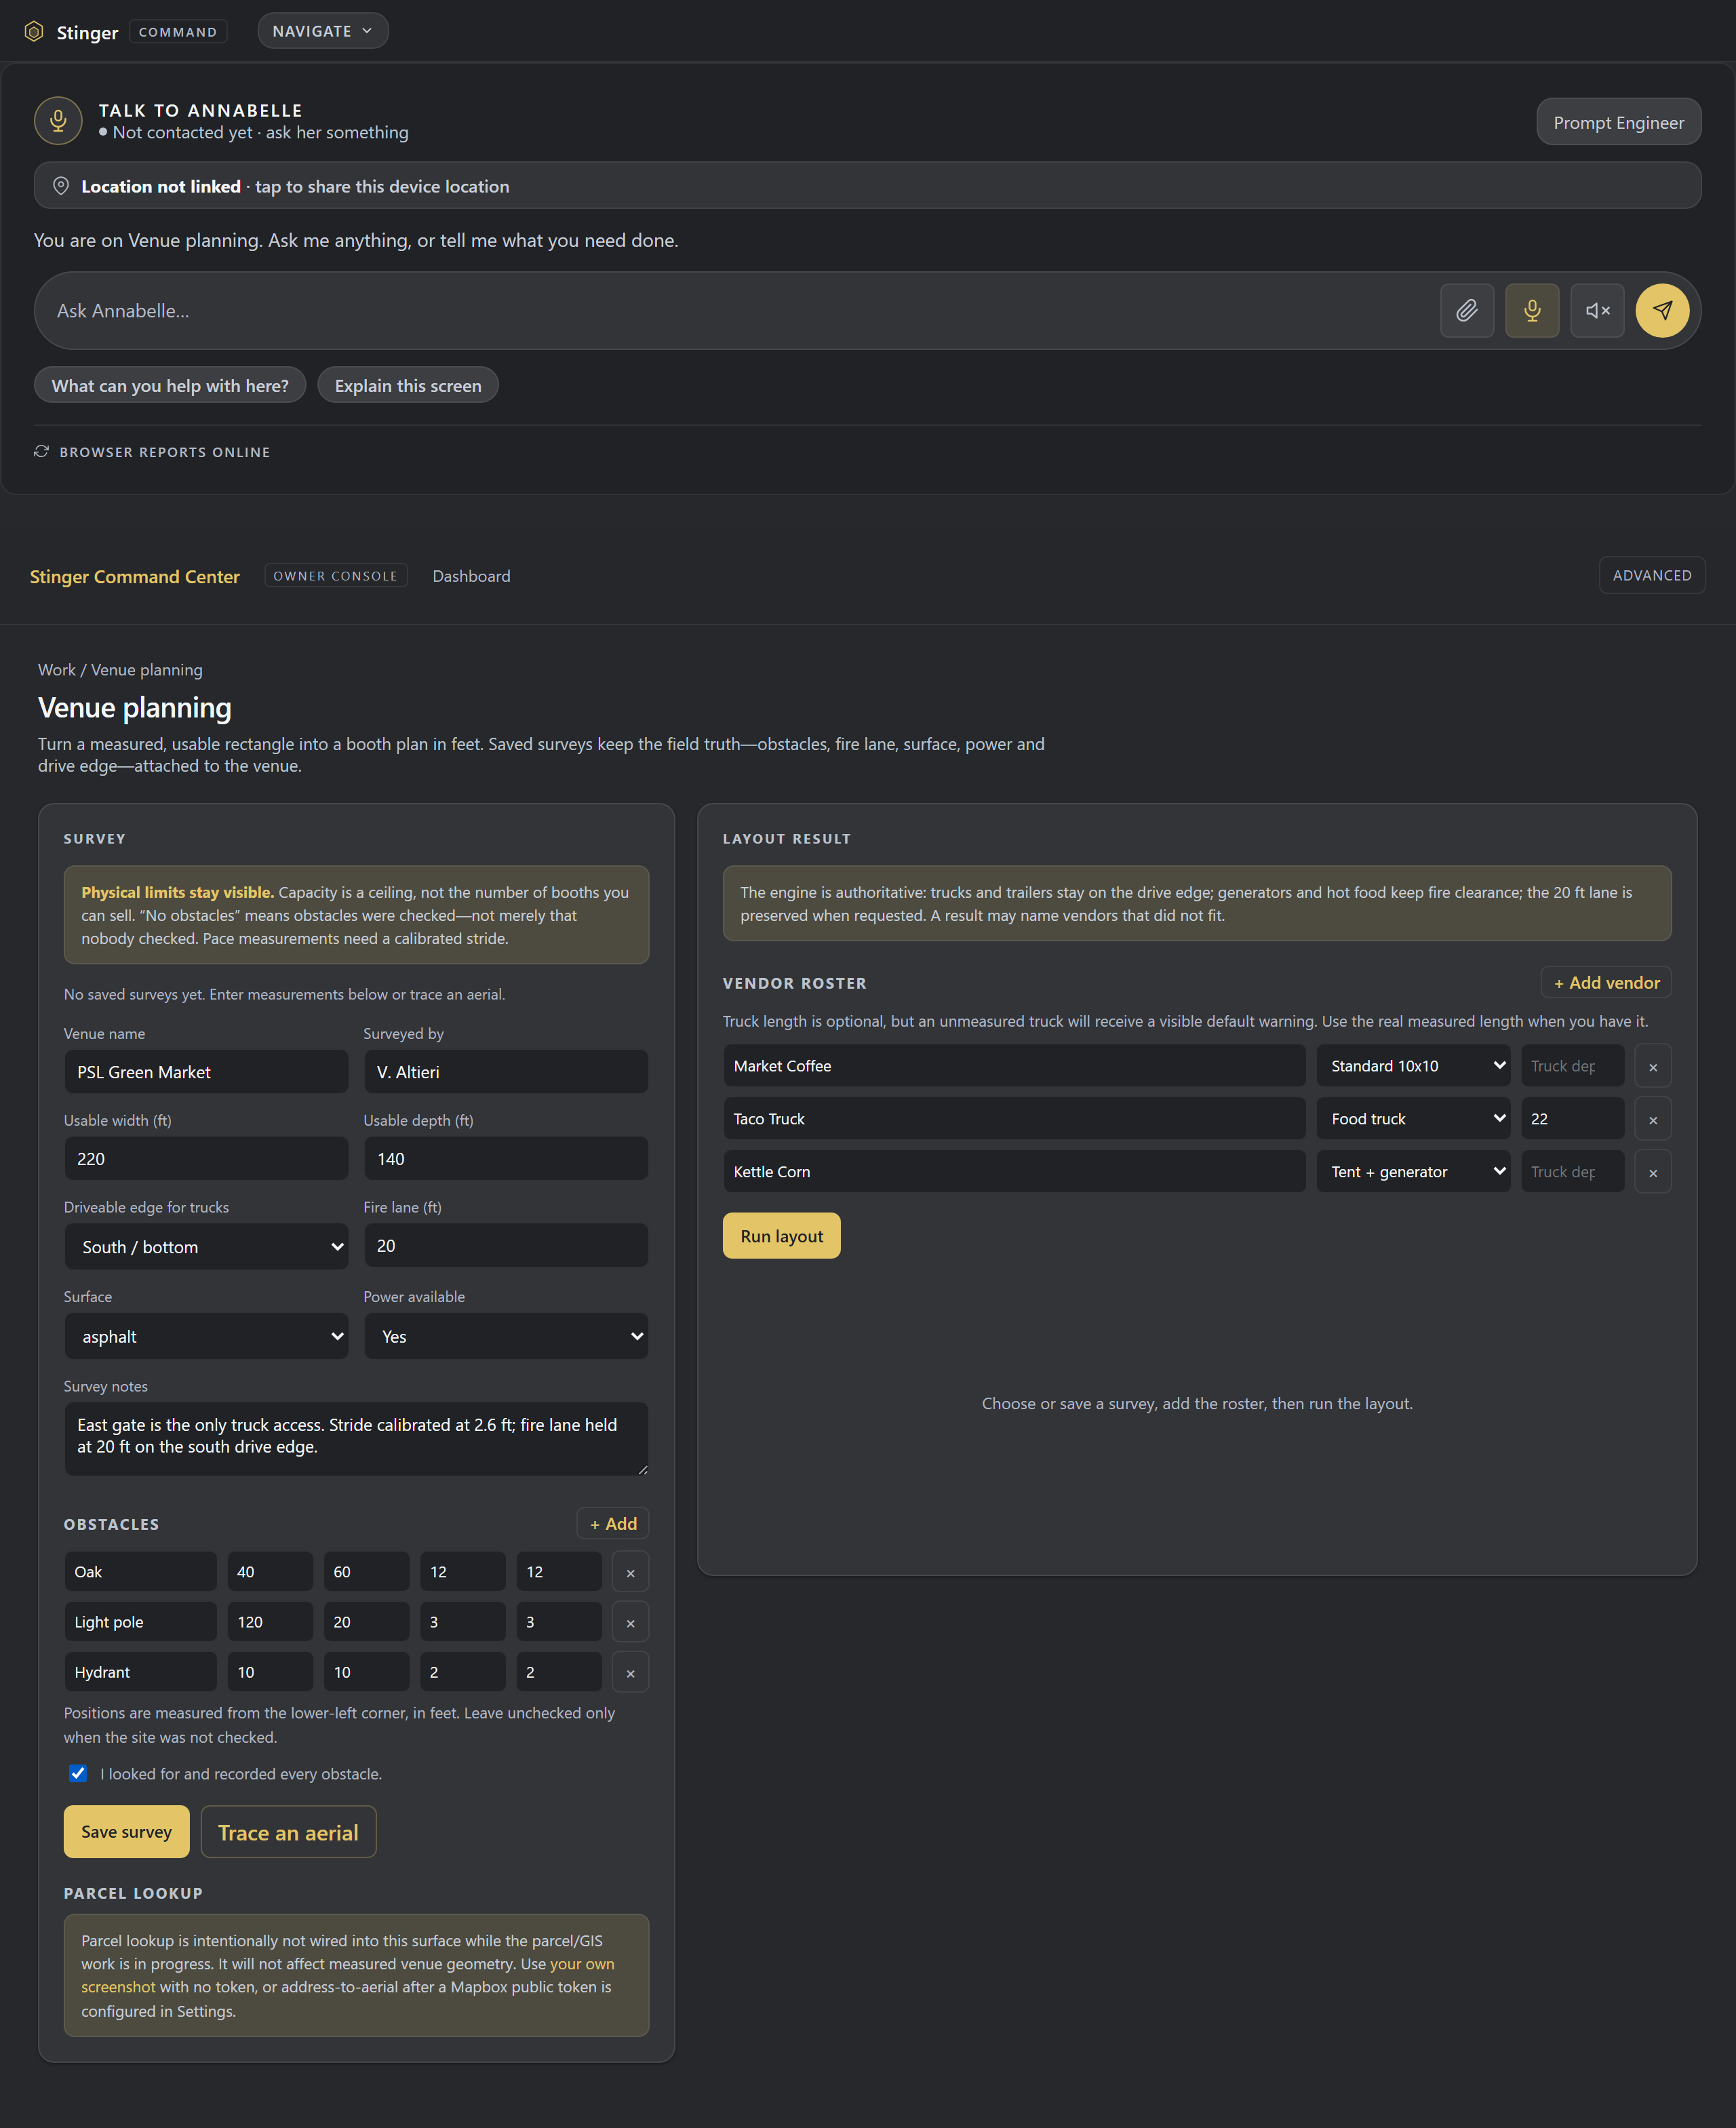
Task: Uncheck 'I looked for and recorded every obstacle'
Action: point(78,1773)
